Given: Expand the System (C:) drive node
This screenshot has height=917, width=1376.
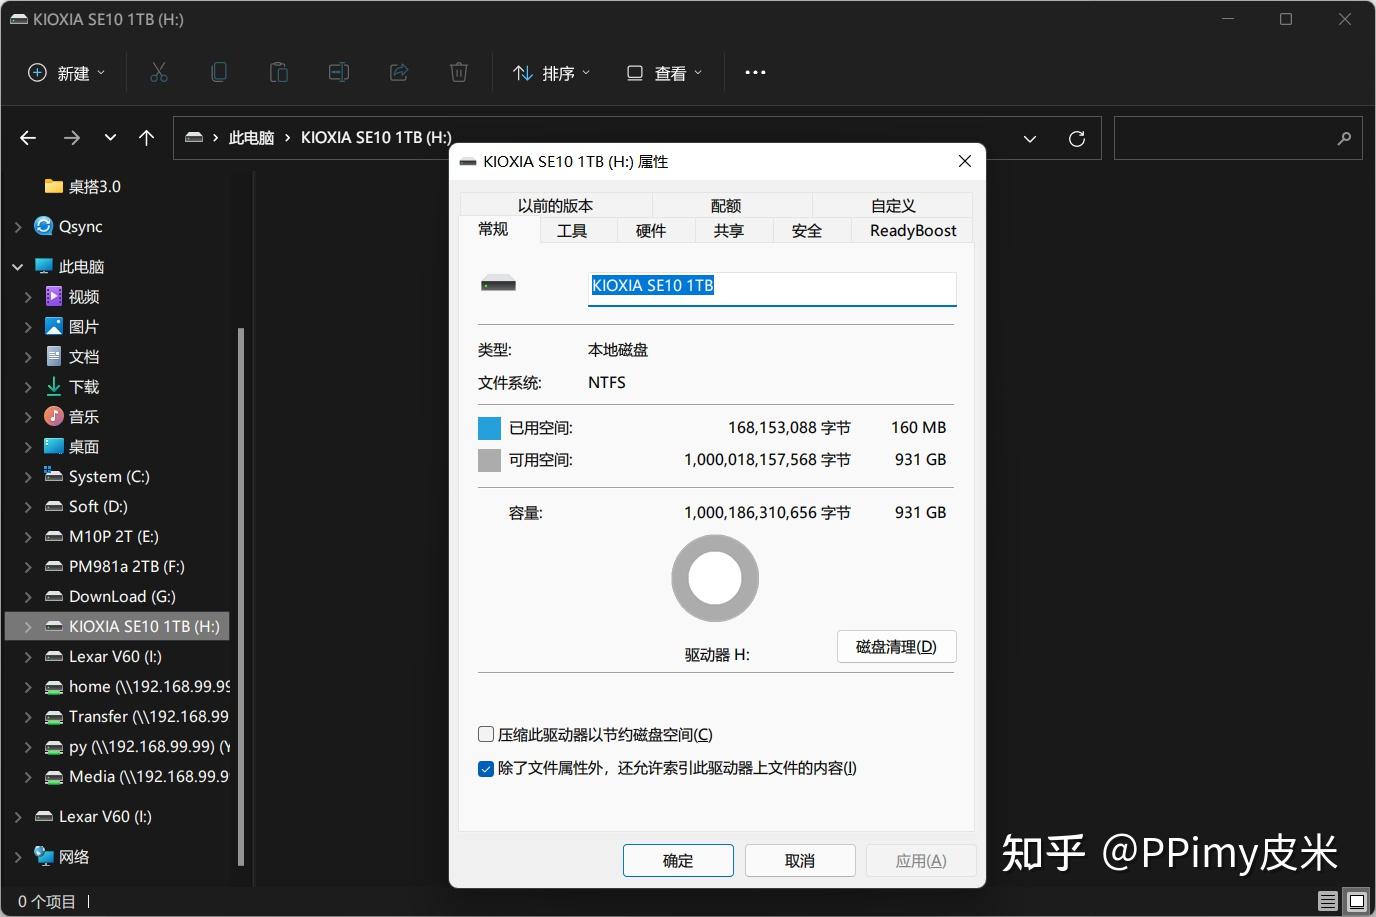Looking at the screenshot, I should point(28,476).
